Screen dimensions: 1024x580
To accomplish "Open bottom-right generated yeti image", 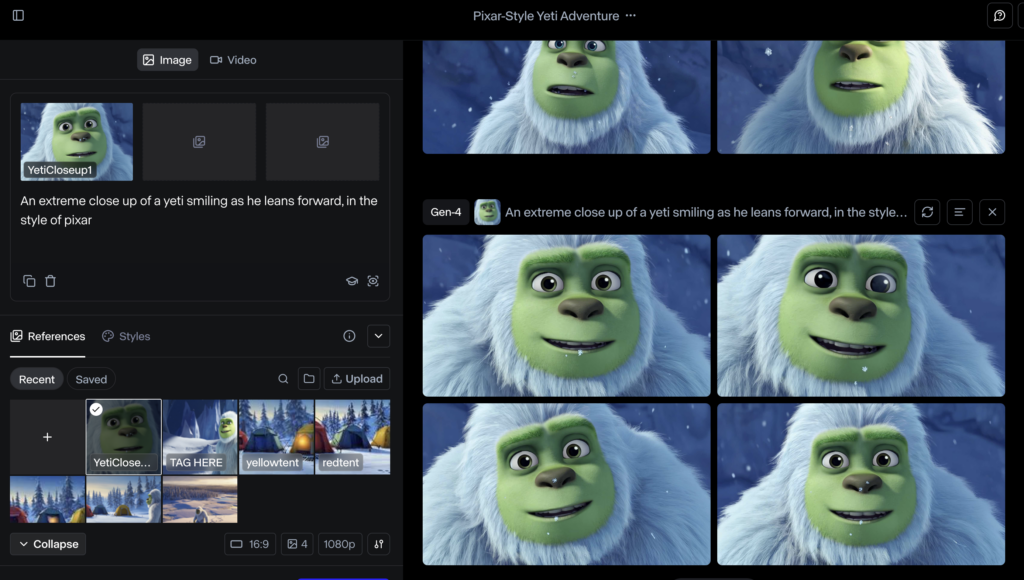I will click(861, 484).
